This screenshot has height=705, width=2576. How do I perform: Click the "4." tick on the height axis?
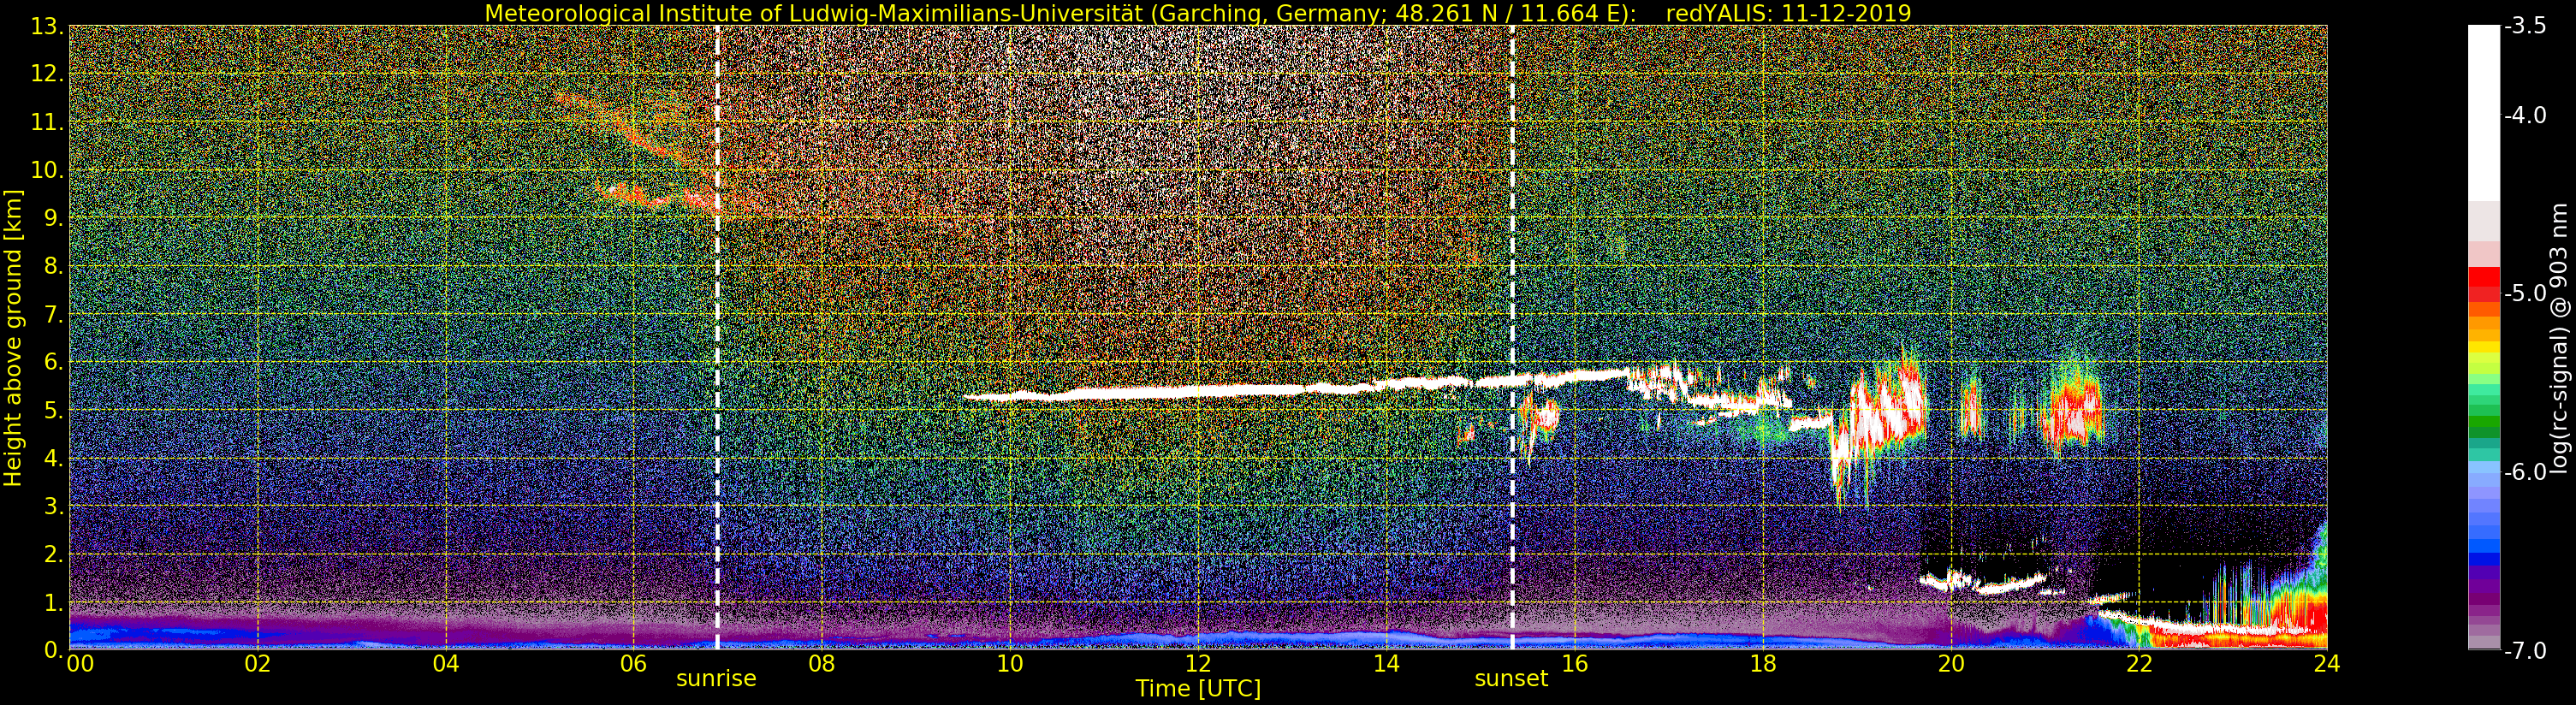(x=54, y=458)
